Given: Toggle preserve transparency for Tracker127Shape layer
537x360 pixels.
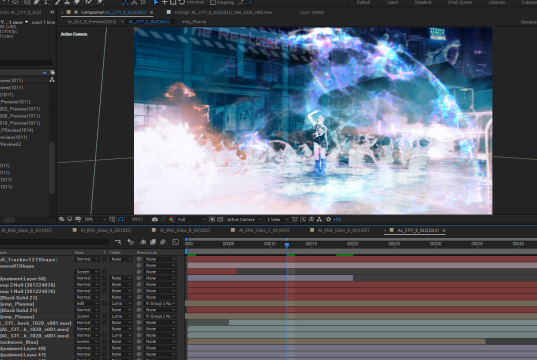Looking at the screenshot, I should 104,259.
